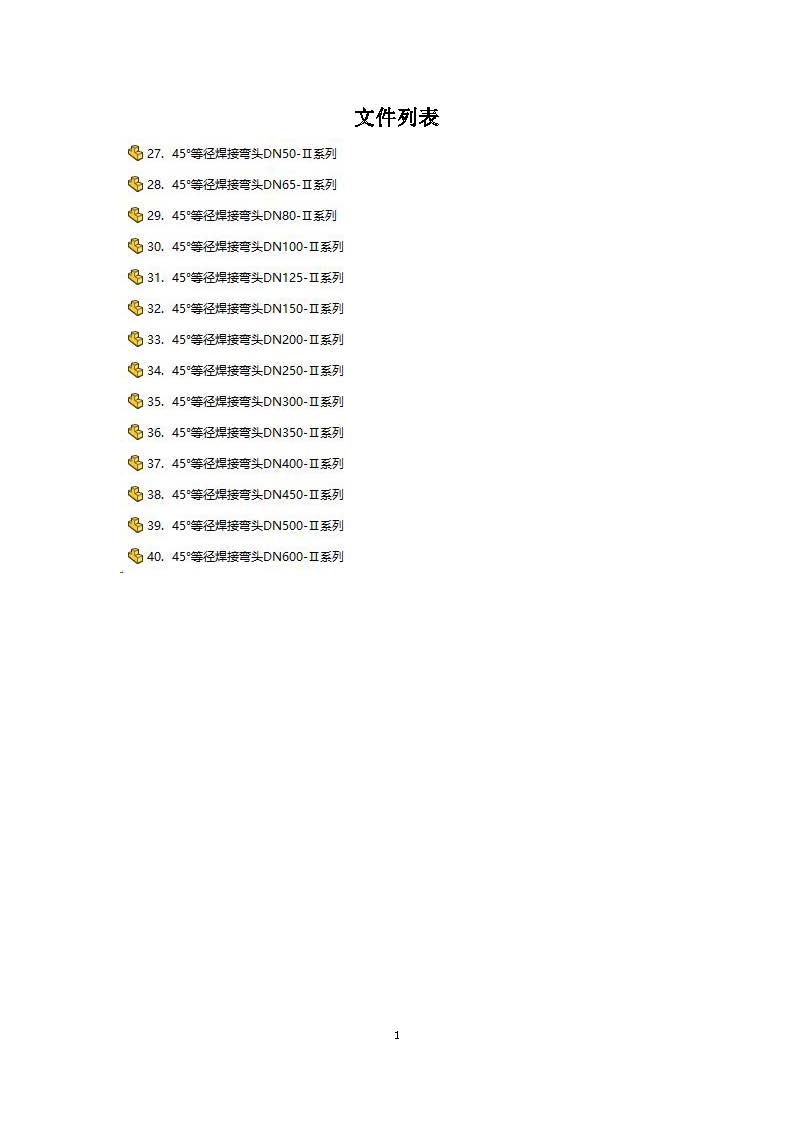Select the list number 35 label
The image size is (794, 1123).
[x=155, y=402]
